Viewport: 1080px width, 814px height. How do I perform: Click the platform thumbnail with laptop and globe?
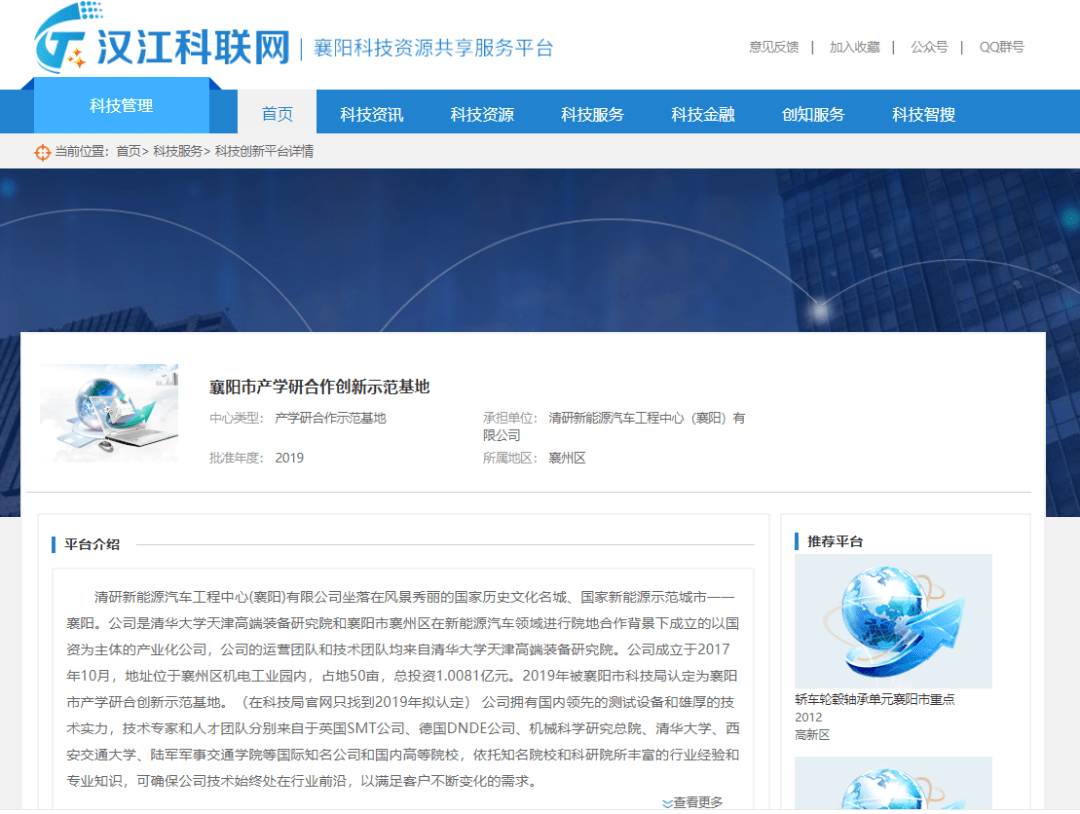109,413
